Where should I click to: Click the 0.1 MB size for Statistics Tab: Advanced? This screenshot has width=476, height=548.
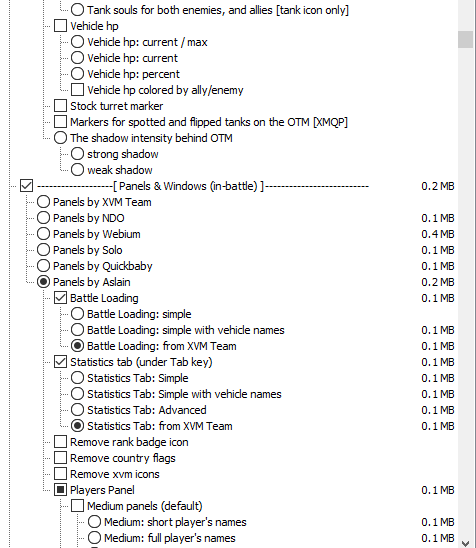(438, 410)
